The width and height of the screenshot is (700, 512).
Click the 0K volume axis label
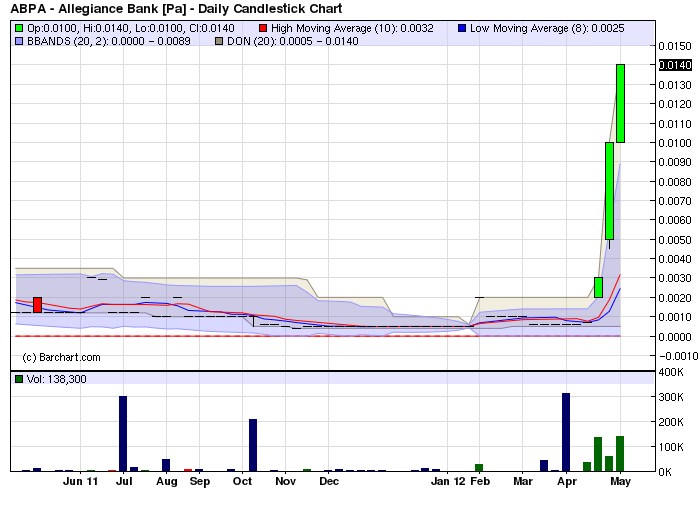tap(665, 472)
